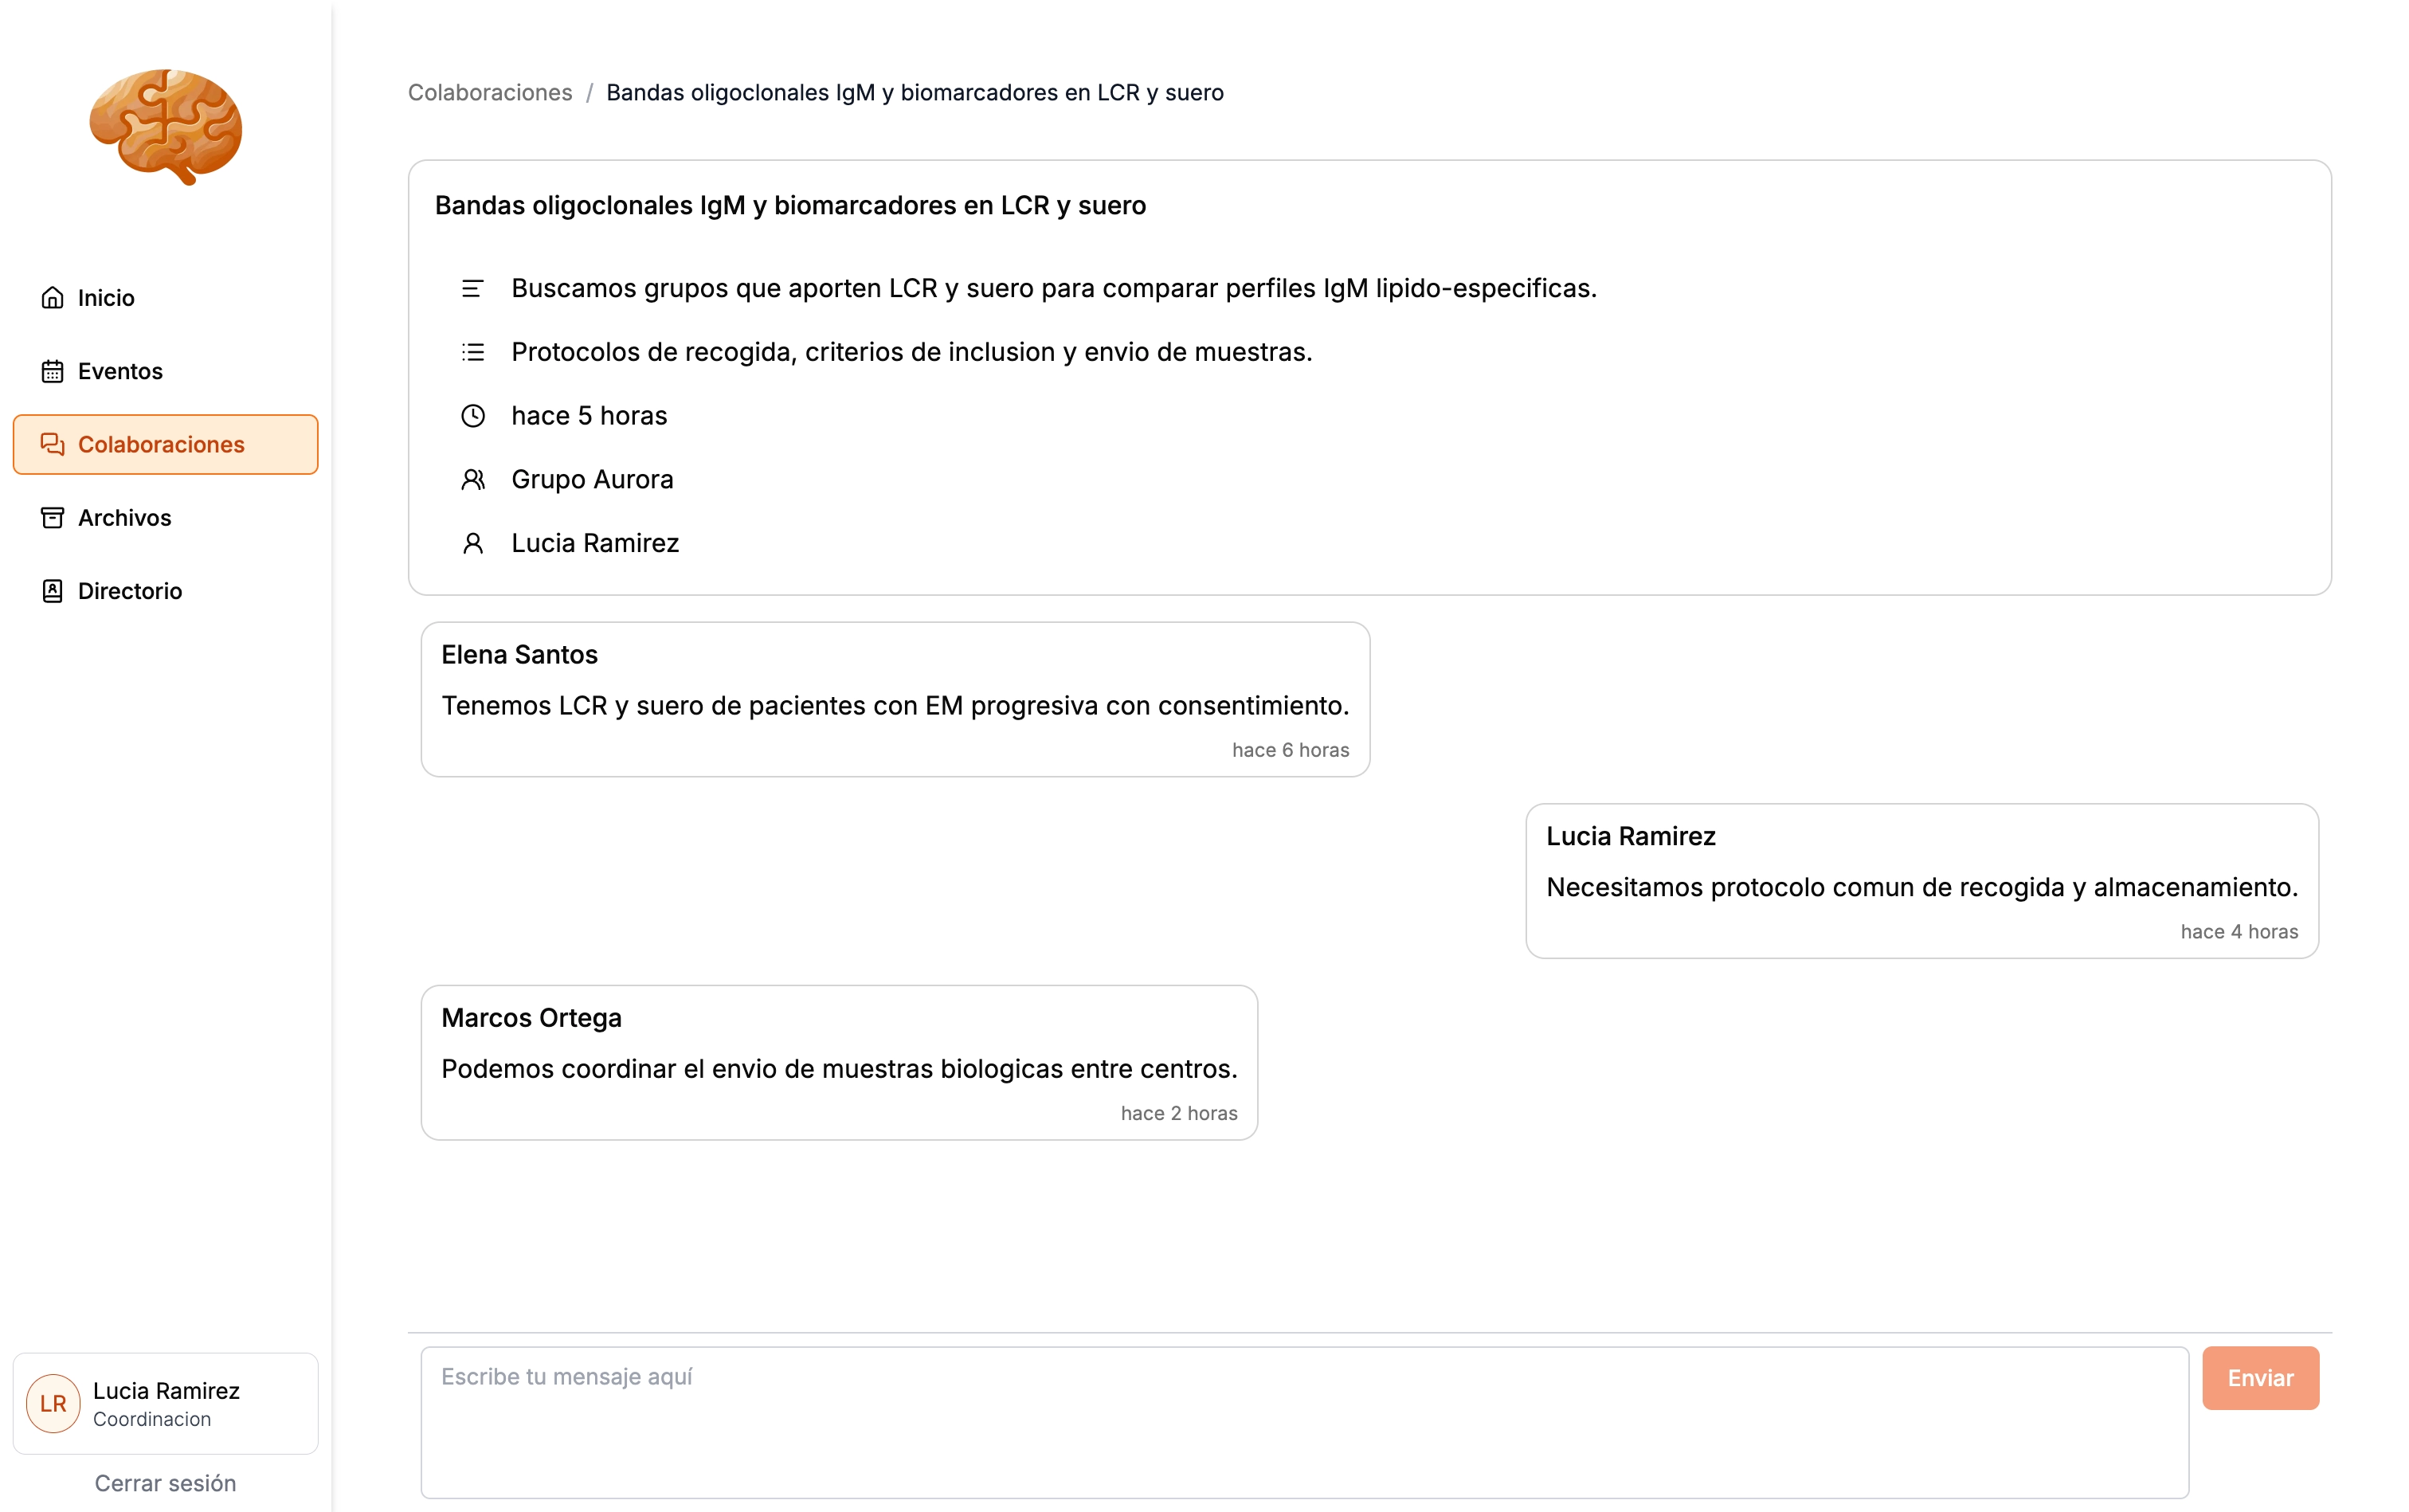
Task: Click the LR avatar circle
Action: pyautogui.click(x=53, y=1403)
